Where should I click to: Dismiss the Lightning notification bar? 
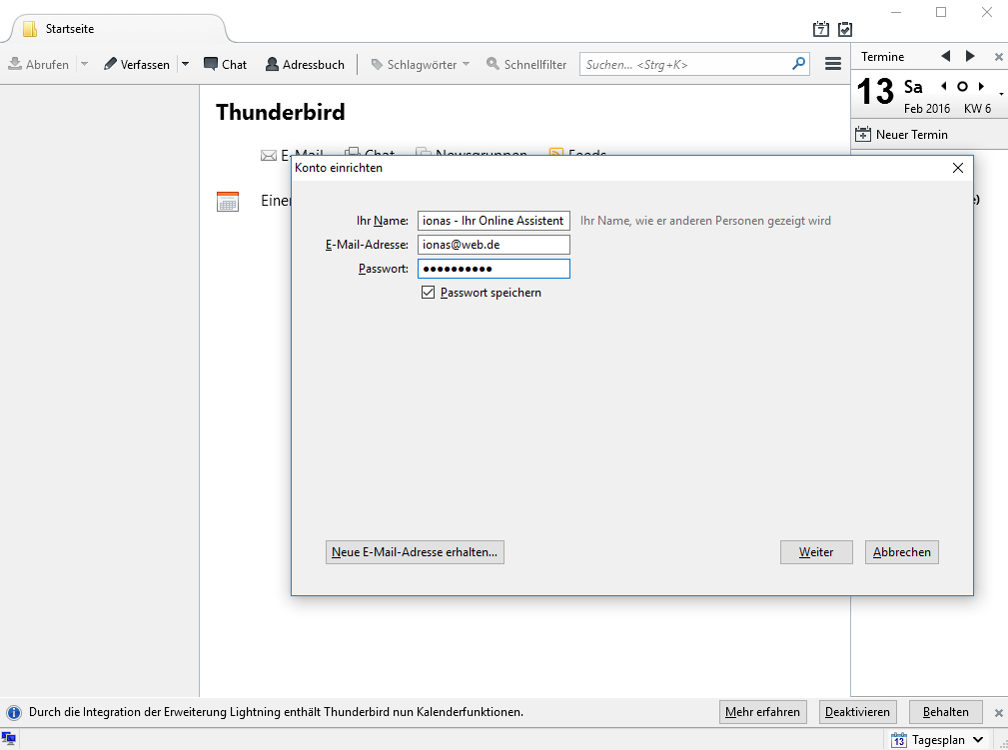point(998,713)
